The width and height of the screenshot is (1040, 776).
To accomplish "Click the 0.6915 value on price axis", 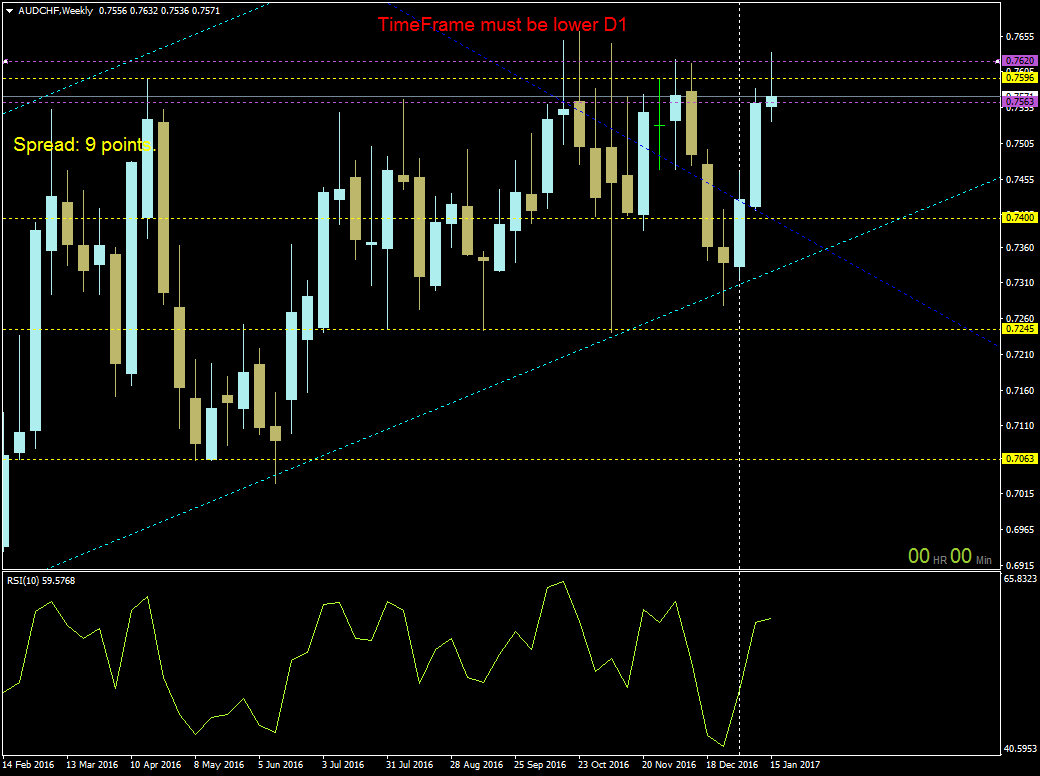I will click(1020, 566).
